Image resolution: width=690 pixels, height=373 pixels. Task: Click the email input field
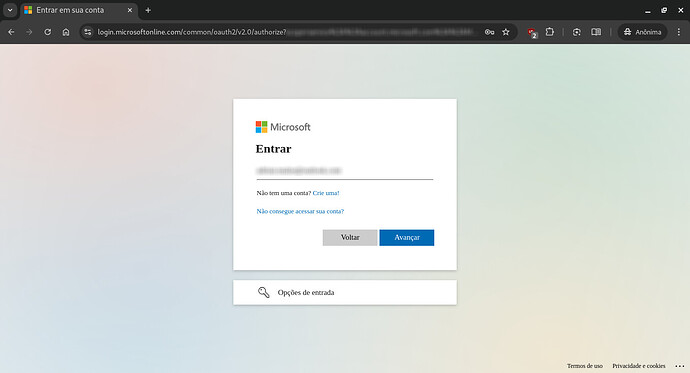(345, 171)
